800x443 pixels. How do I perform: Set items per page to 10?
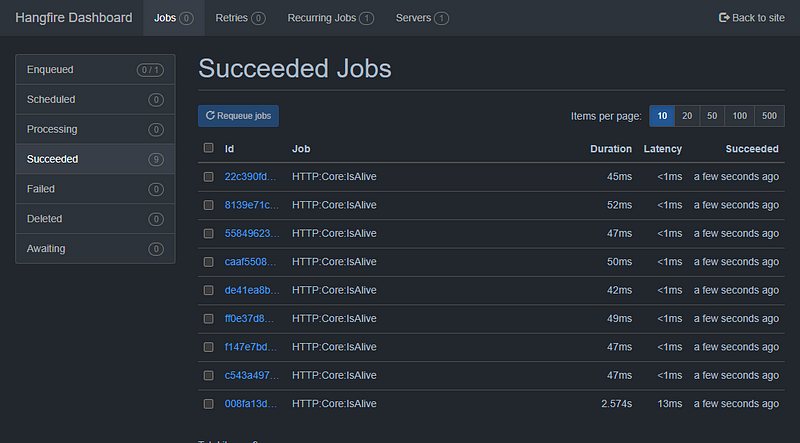point(662,116)
